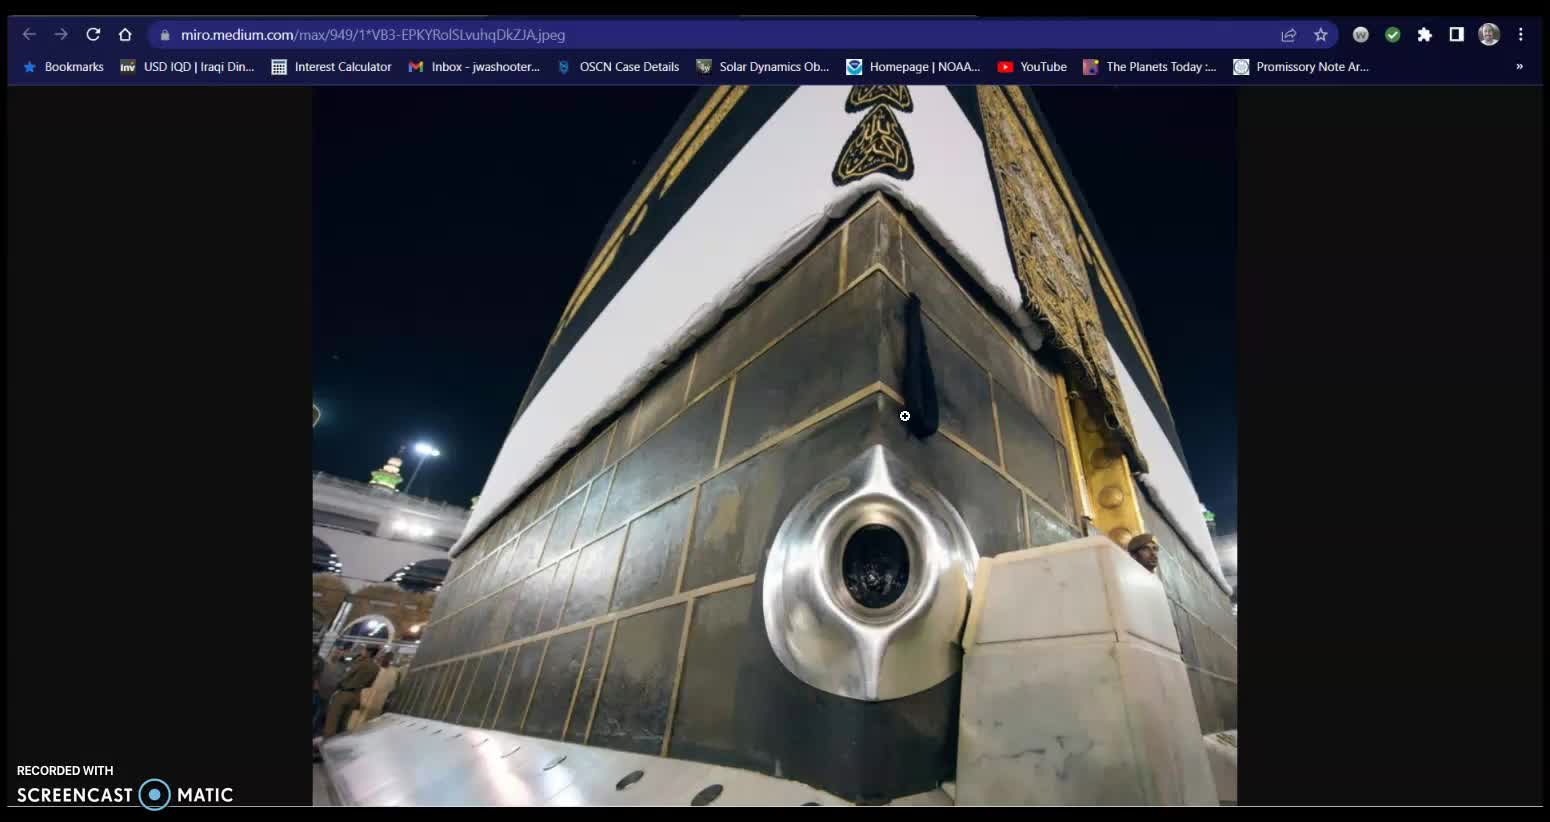Go back to the previous page
Image resolution: width=1550 pixels, height=822 pixels.
point(29,34)
